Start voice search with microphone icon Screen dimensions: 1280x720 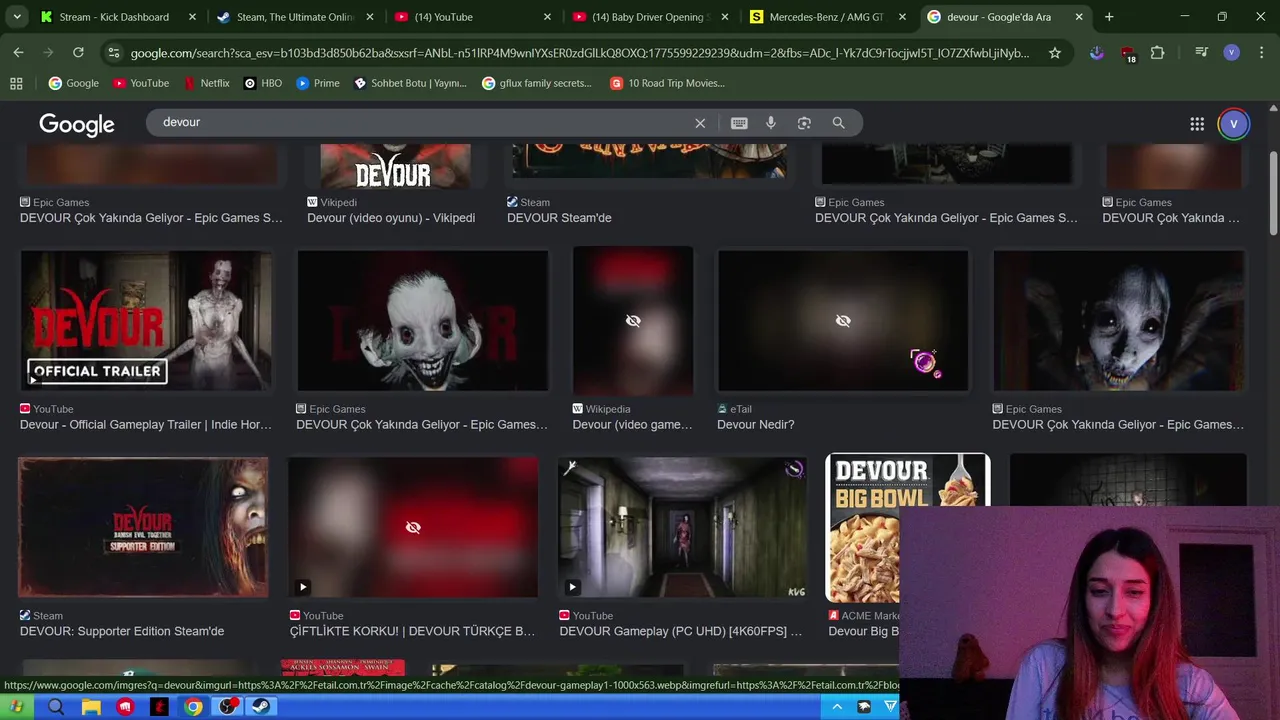[x=771, y=123]
